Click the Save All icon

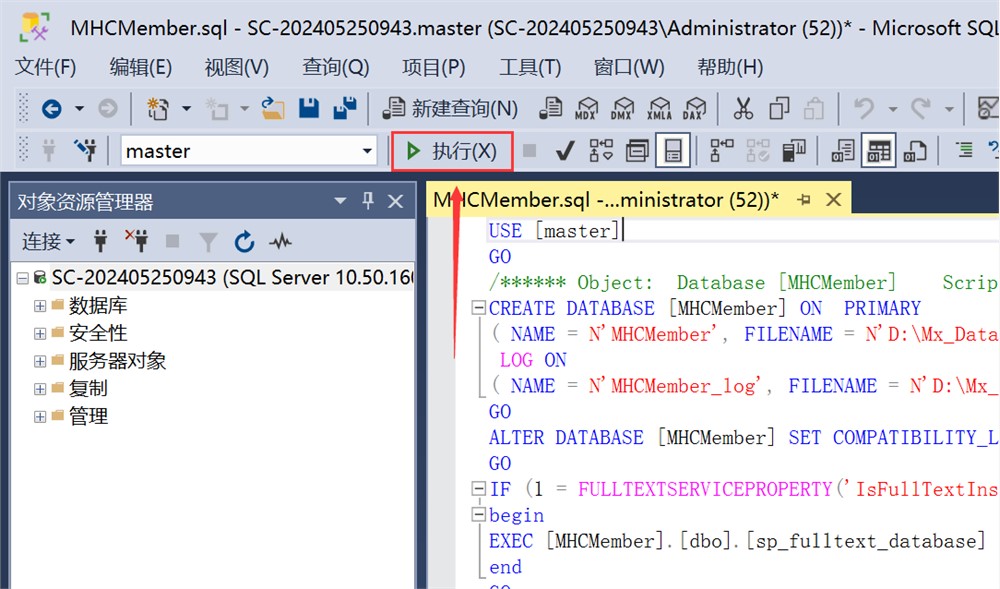[345, 108]
